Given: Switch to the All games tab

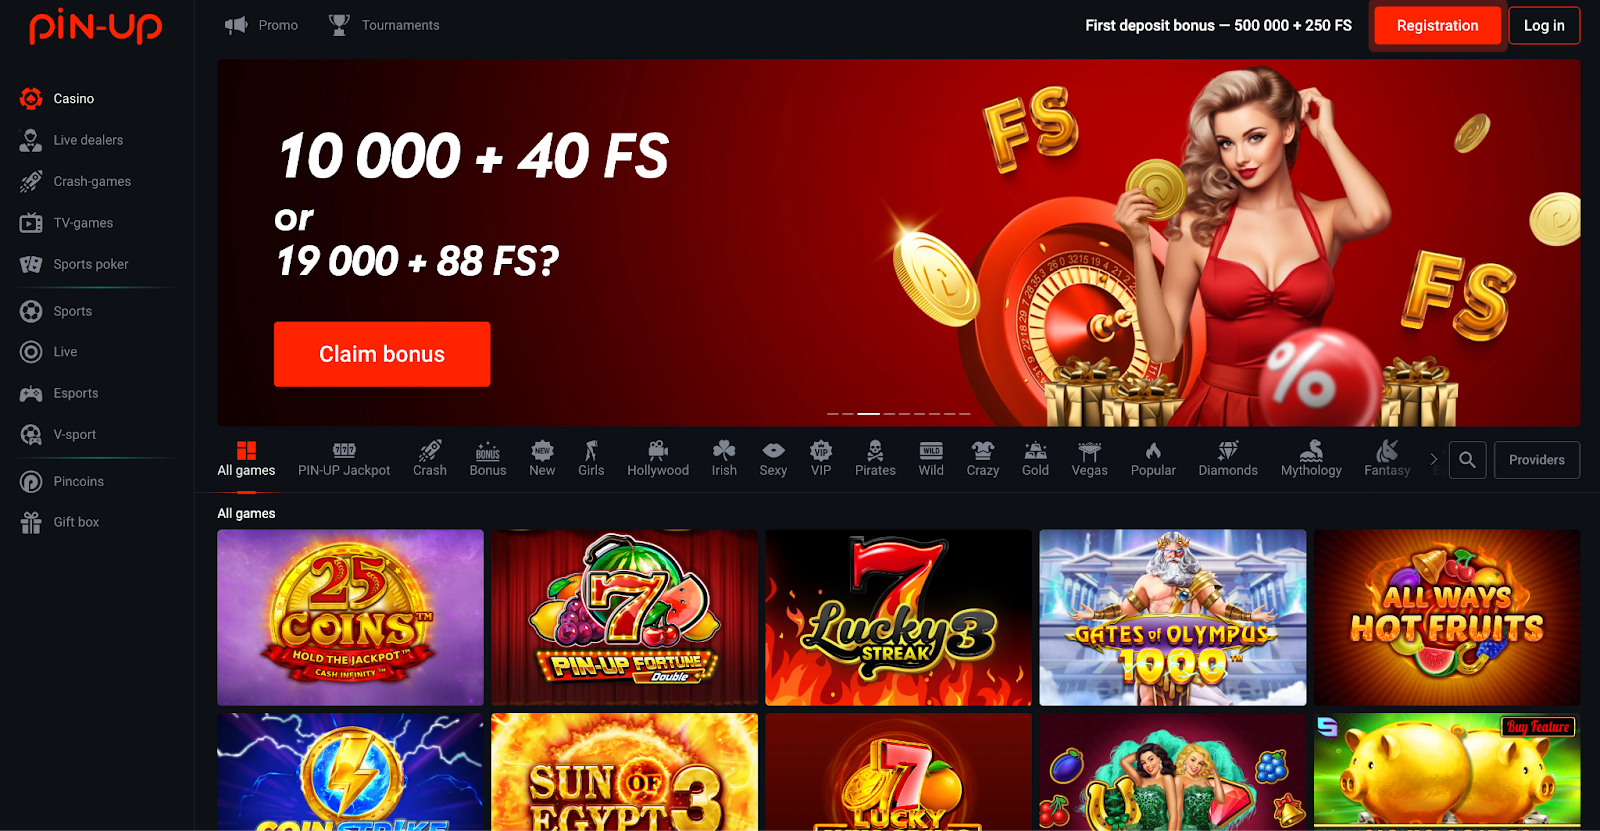Looking at the screenshot, I should (x=246, y=459).
